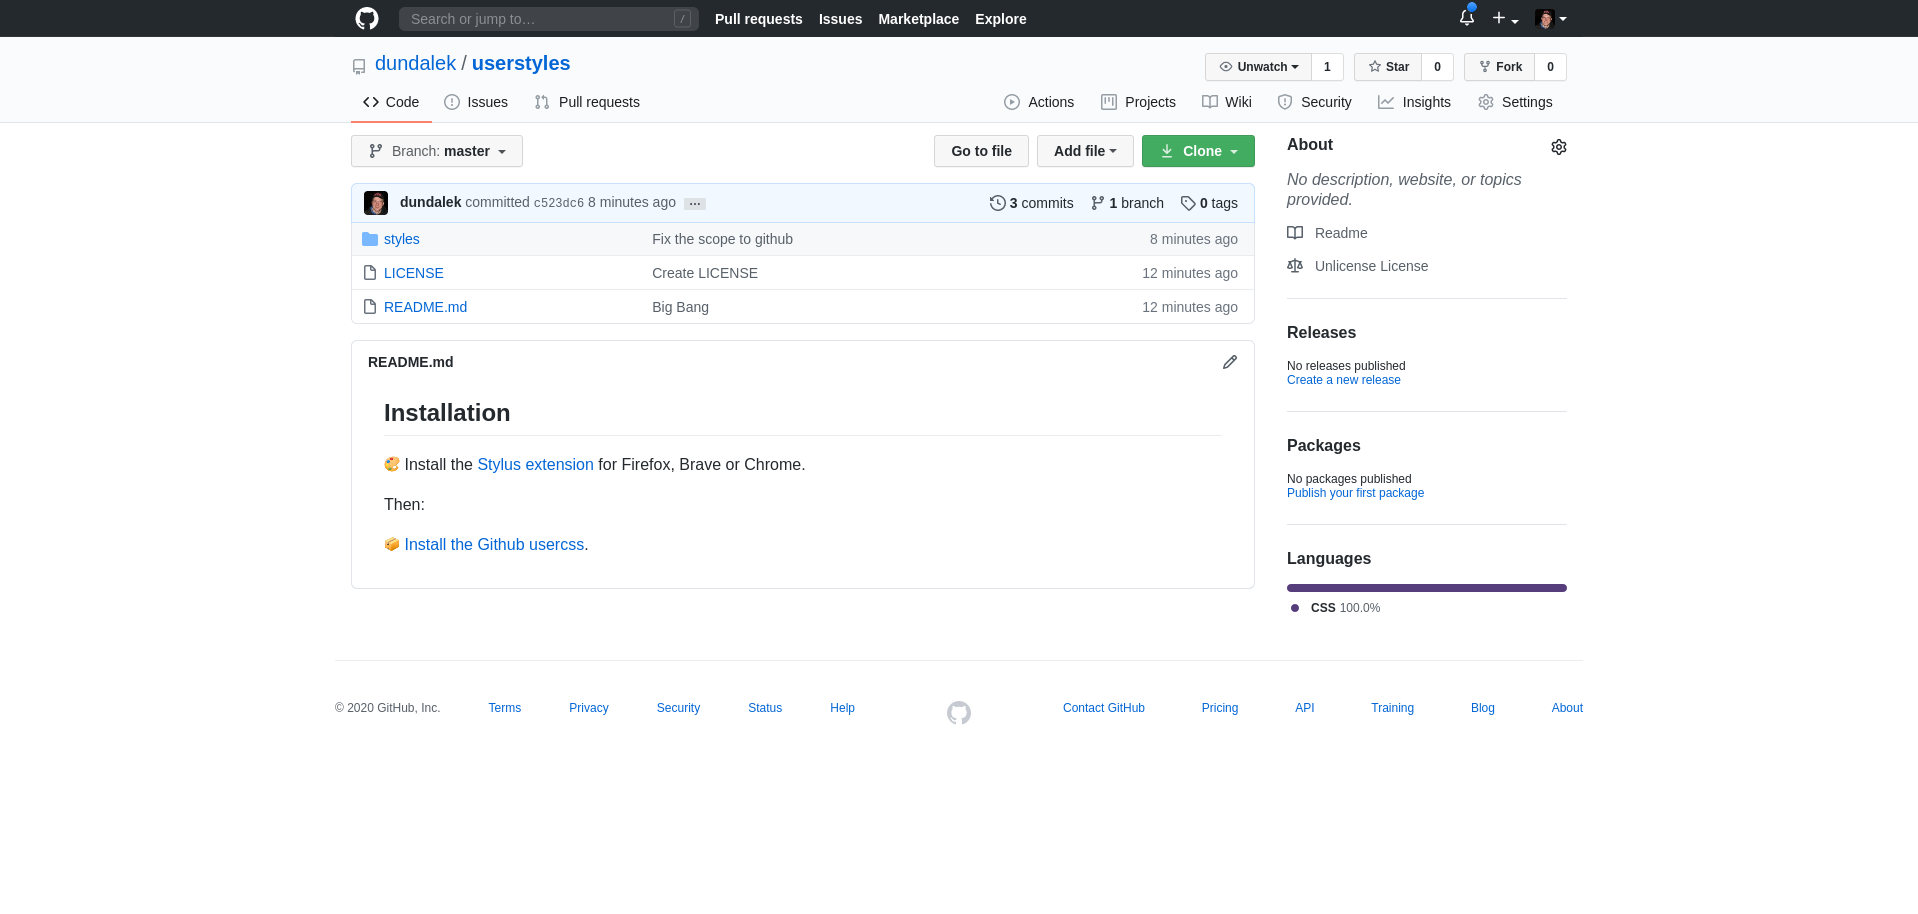Open Contact GitHub footer link

1104,708
